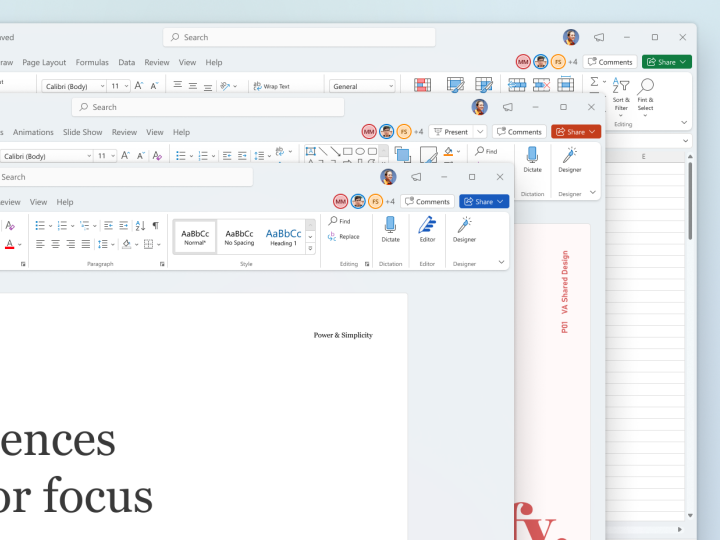Click clear formatting icon in Word
This screenshot has height=540, width=720.
tap(10, 225)
